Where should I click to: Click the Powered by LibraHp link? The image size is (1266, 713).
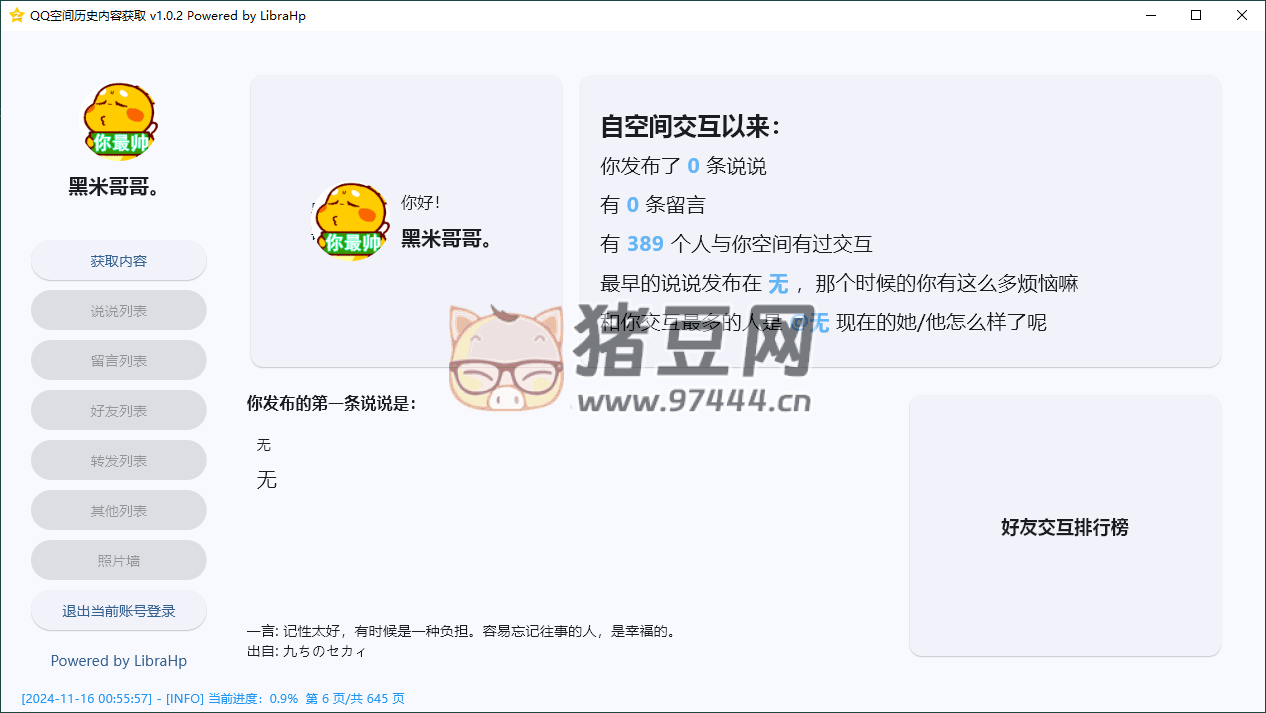119,661
